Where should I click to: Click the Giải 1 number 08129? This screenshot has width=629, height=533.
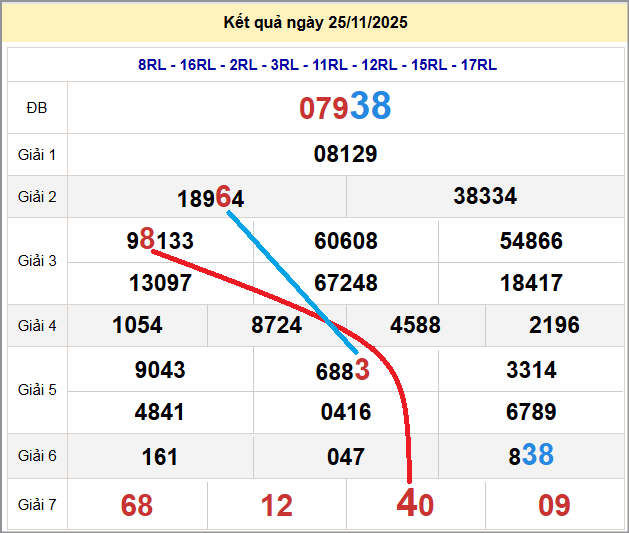pyautogui.click(x=345, y=154)
